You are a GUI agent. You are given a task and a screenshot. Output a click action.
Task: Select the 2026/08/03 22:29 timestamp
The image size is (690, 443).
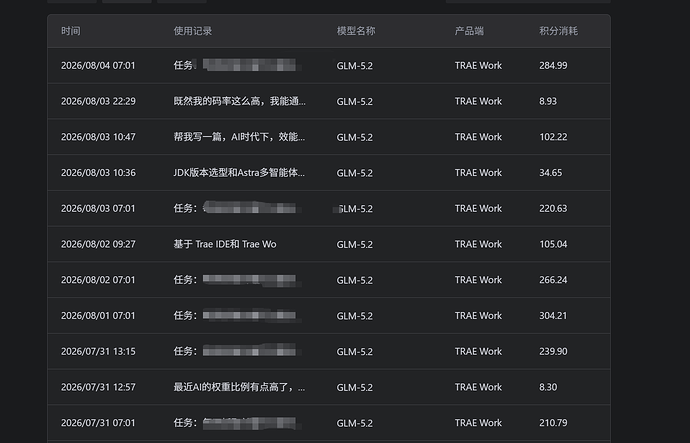98,101
